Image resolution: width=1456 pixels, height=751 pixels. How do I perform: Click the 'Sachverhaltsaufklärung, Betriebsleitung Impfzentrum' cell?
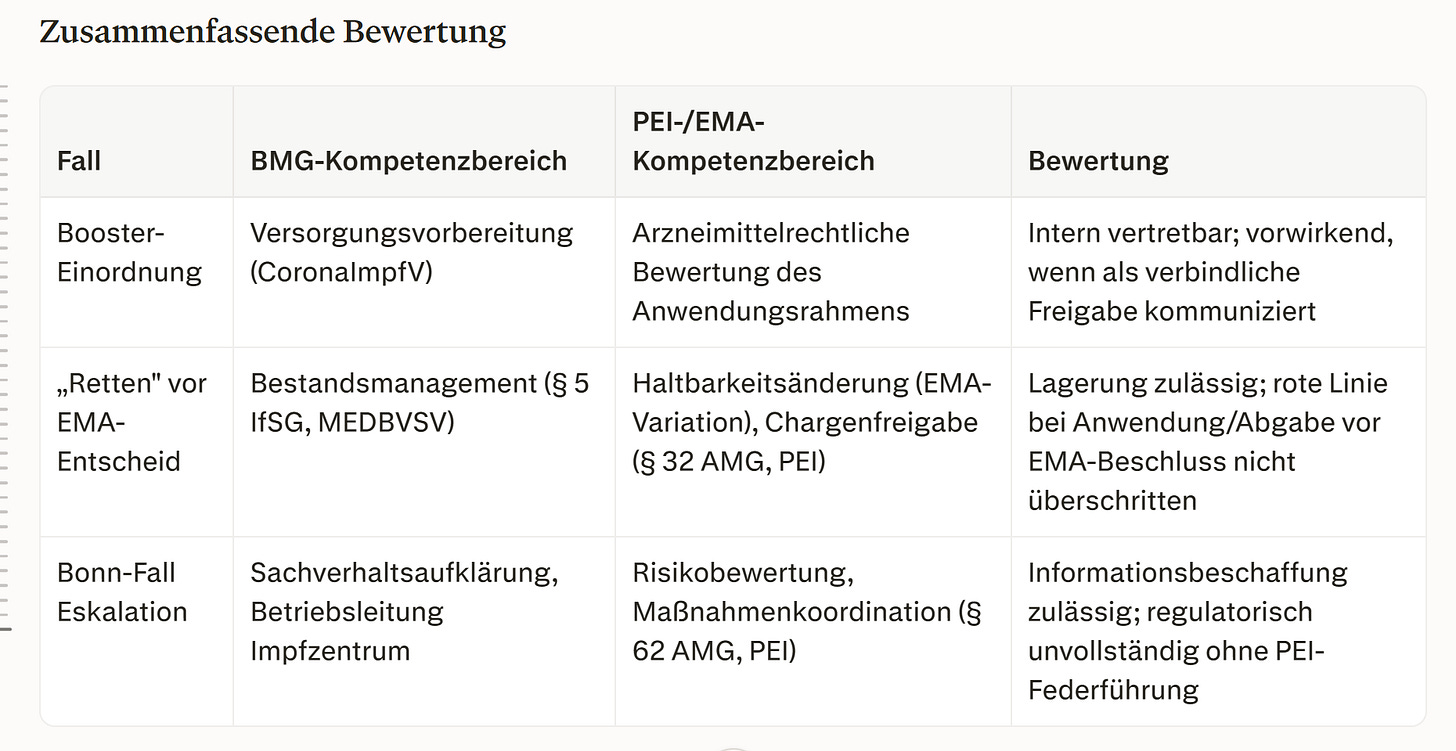[404, 611]
